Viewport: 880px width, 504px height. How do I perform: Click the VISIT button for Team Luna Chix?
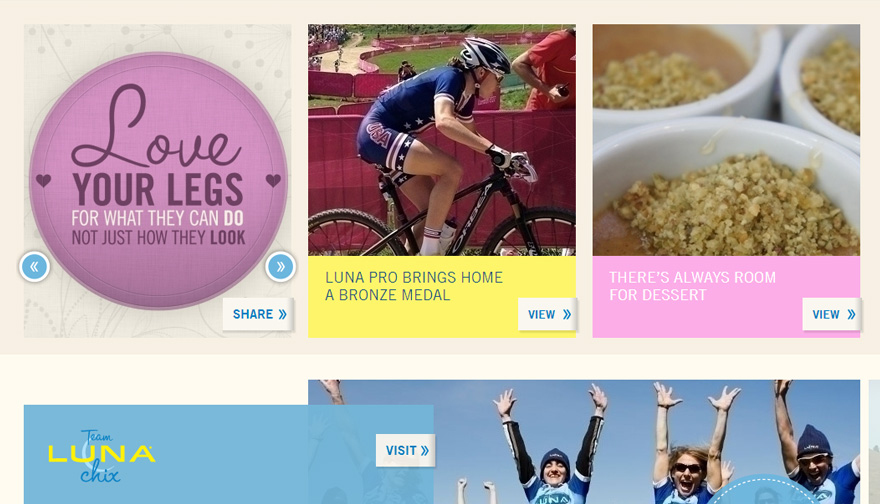point(405,450)
